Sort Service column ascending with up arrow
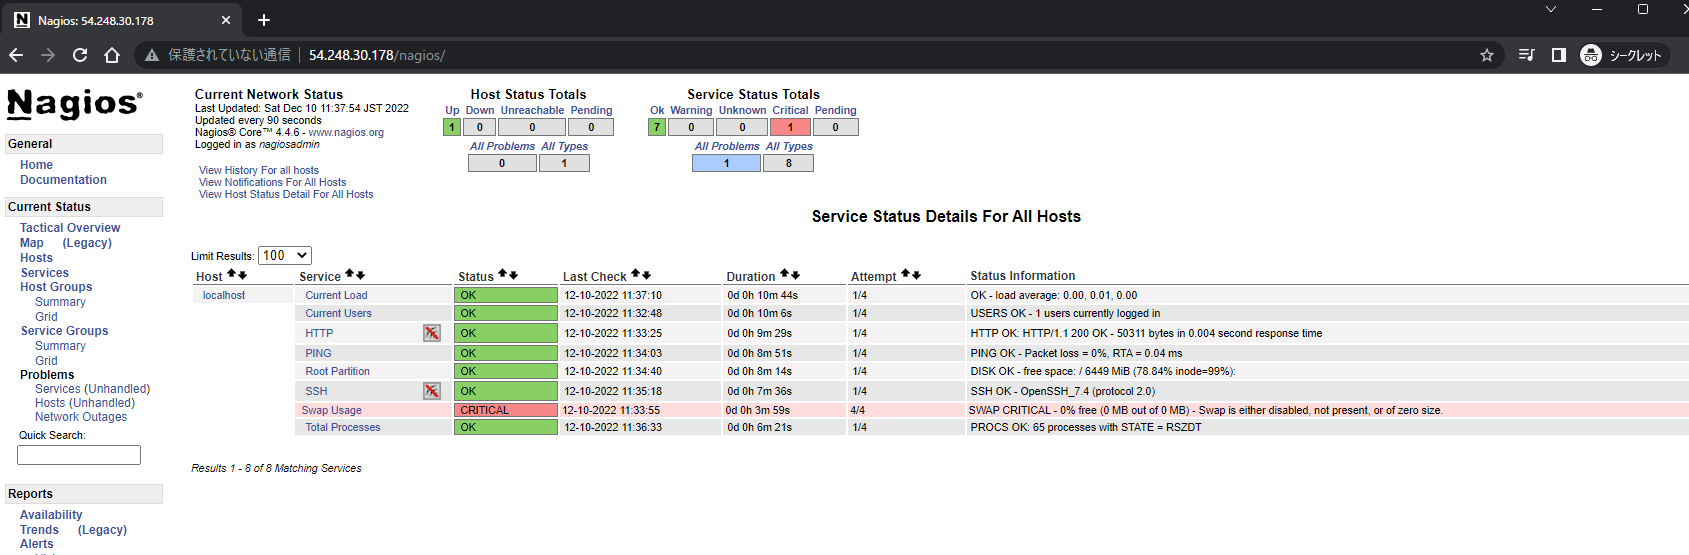1689x555 pixels. (350, 274)
